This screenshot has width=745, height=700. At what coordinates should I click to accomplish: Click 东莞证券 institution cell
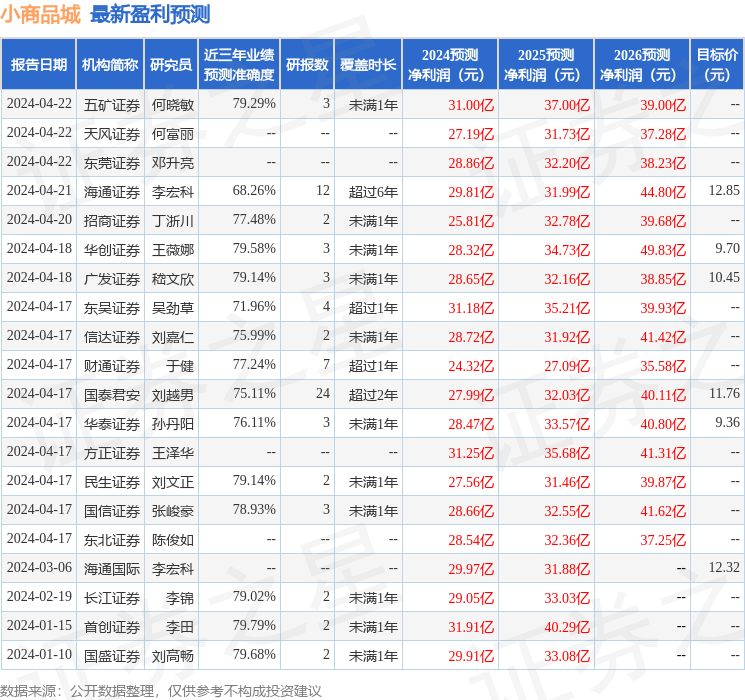pos(112,163)
